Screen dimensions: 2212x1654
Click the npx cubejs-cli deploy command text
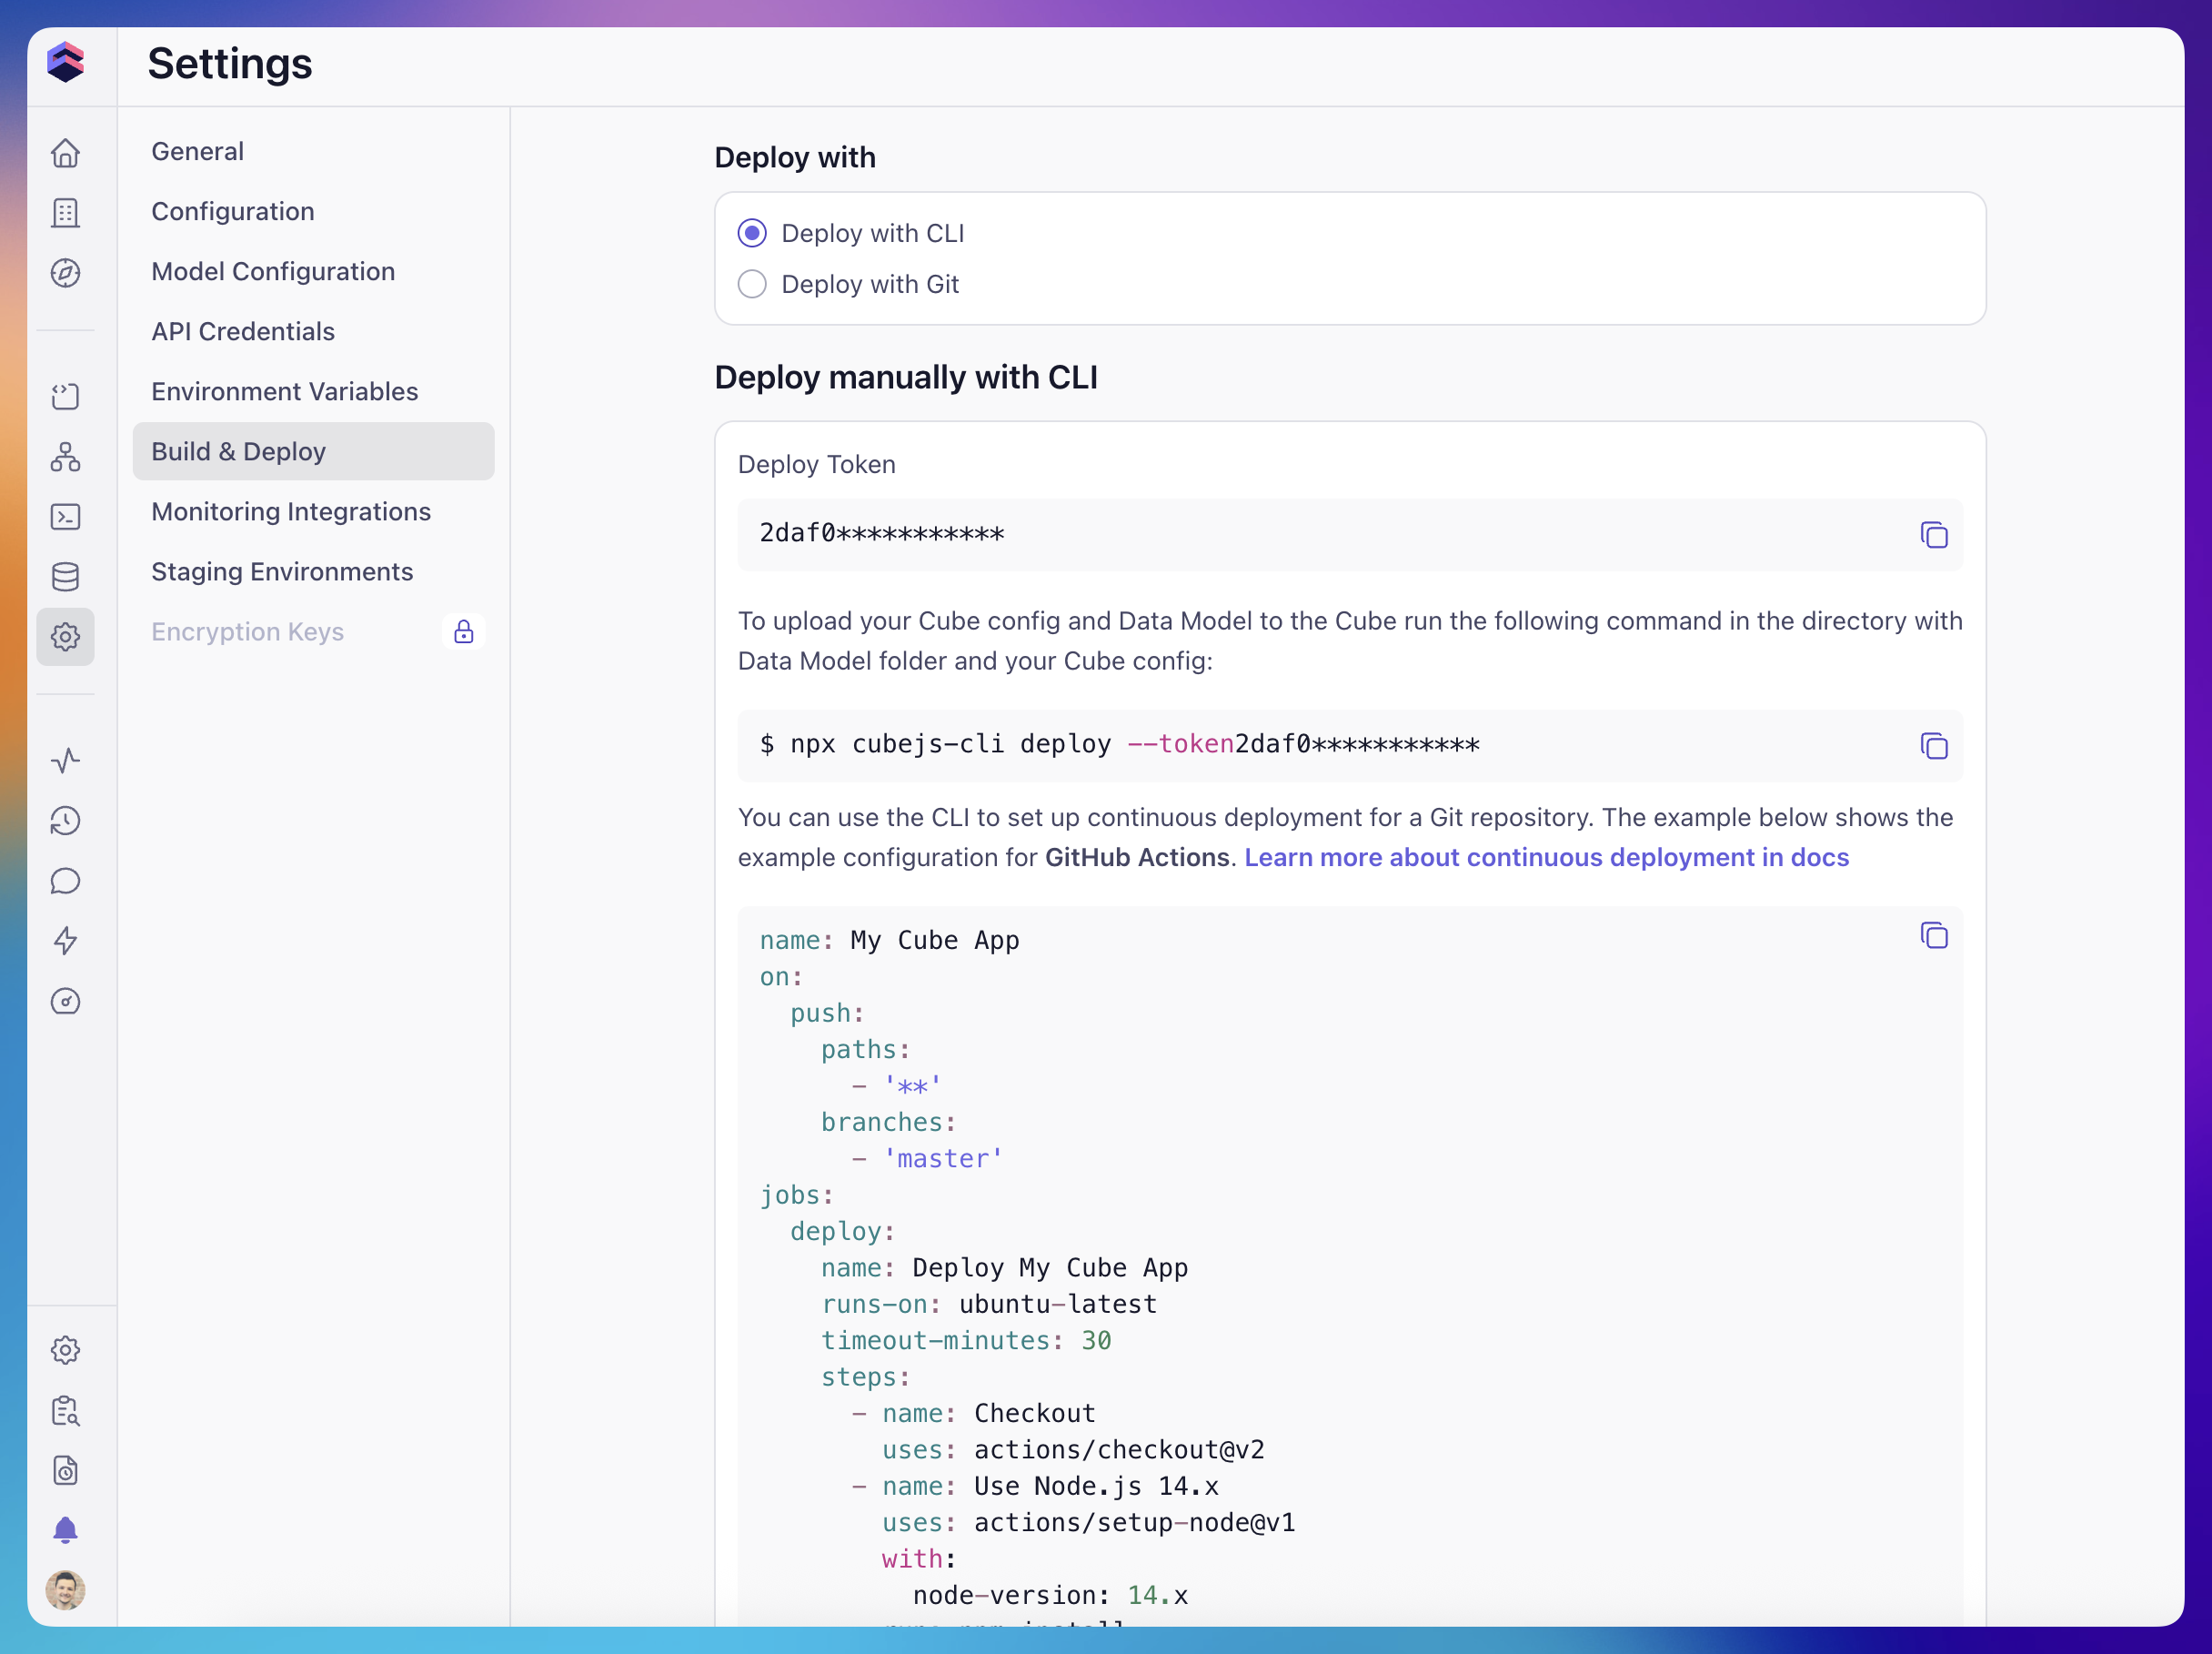1119,744
